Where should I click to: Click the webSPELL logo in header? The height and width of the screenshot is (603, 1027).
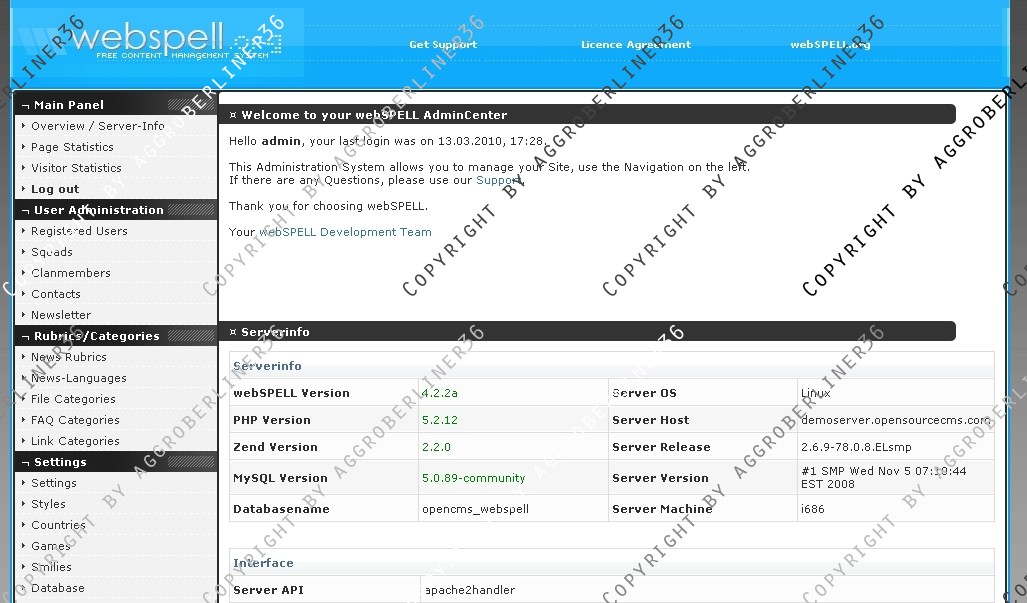(x=160, y=42)
